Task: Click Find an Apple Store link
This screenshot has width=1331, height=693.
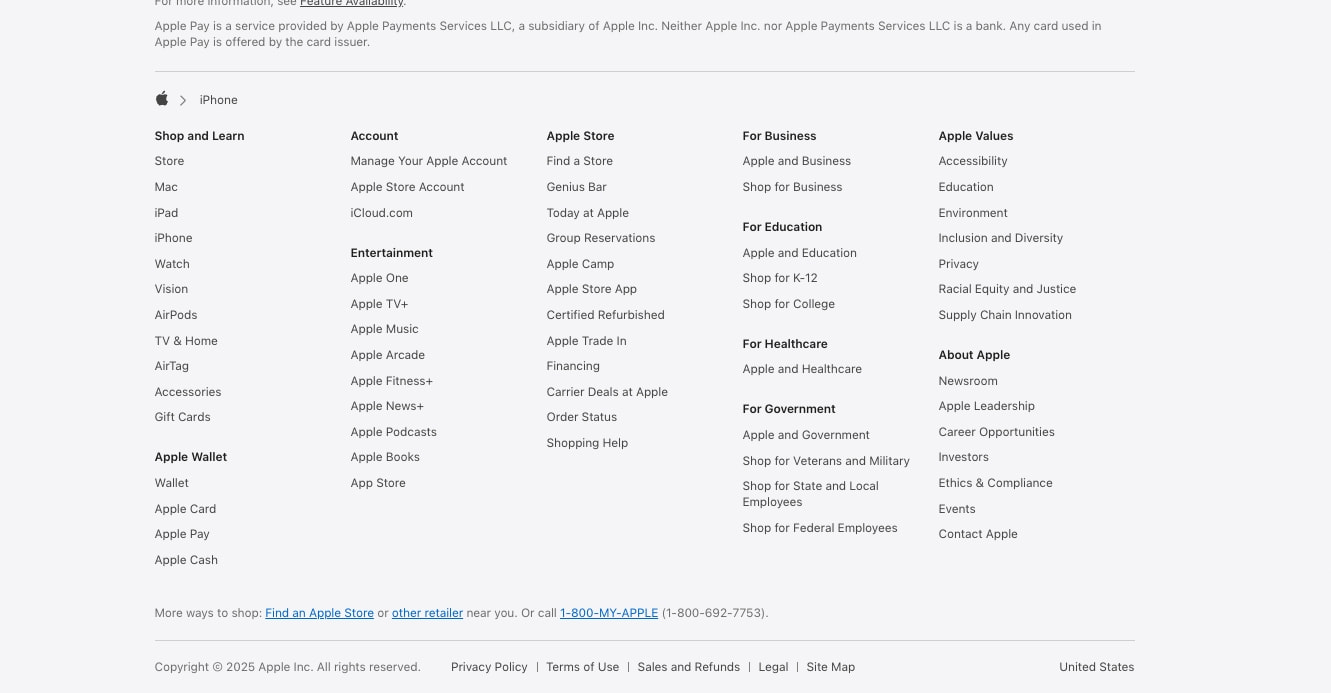Action: point(319,613)
